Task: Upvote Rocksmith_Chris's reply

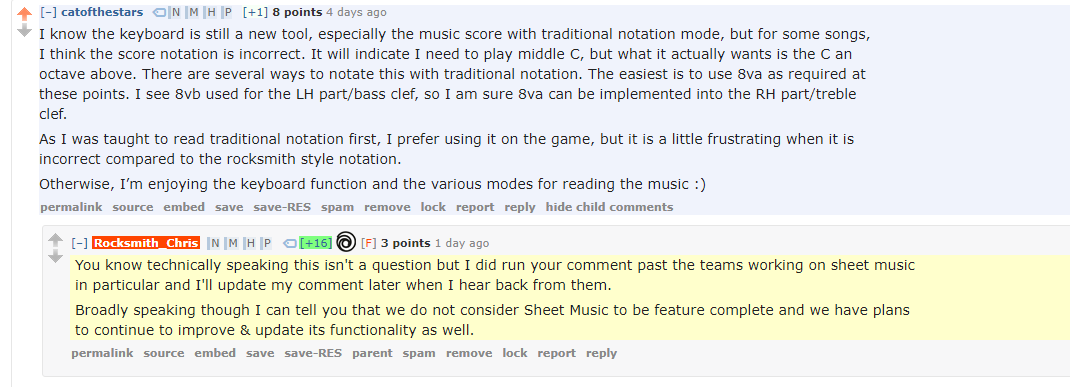Action: pos(56,241)
